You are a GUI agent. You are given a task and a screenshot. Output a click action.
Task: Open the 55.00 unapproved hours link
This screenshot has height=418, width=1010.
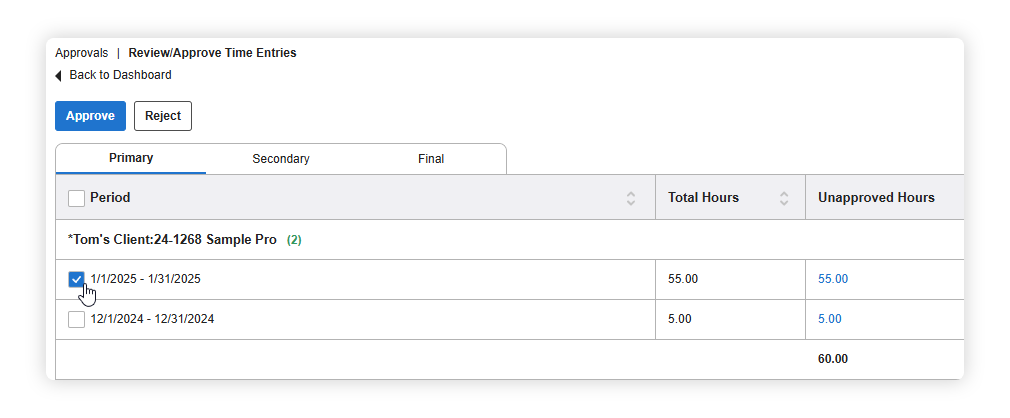click(833, 280)
